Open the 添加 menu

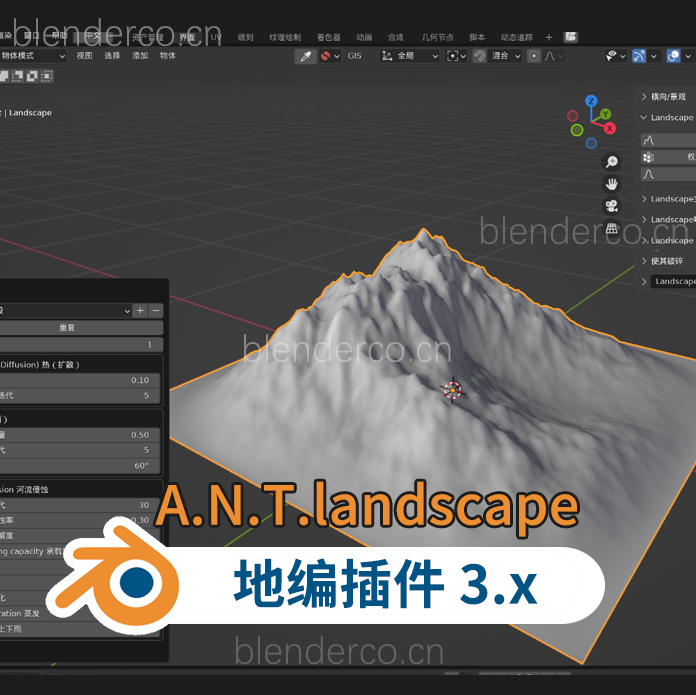[x=140, y=56]
